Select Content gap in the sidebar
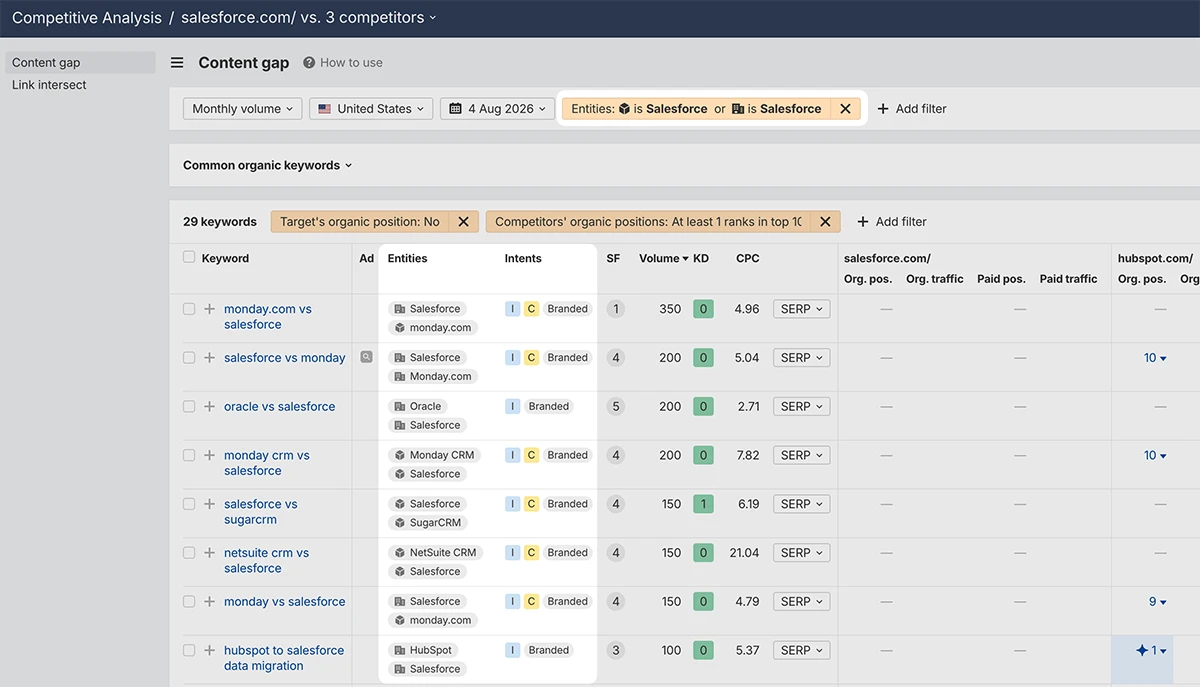 pyautogui.click(x=79, y=62)
